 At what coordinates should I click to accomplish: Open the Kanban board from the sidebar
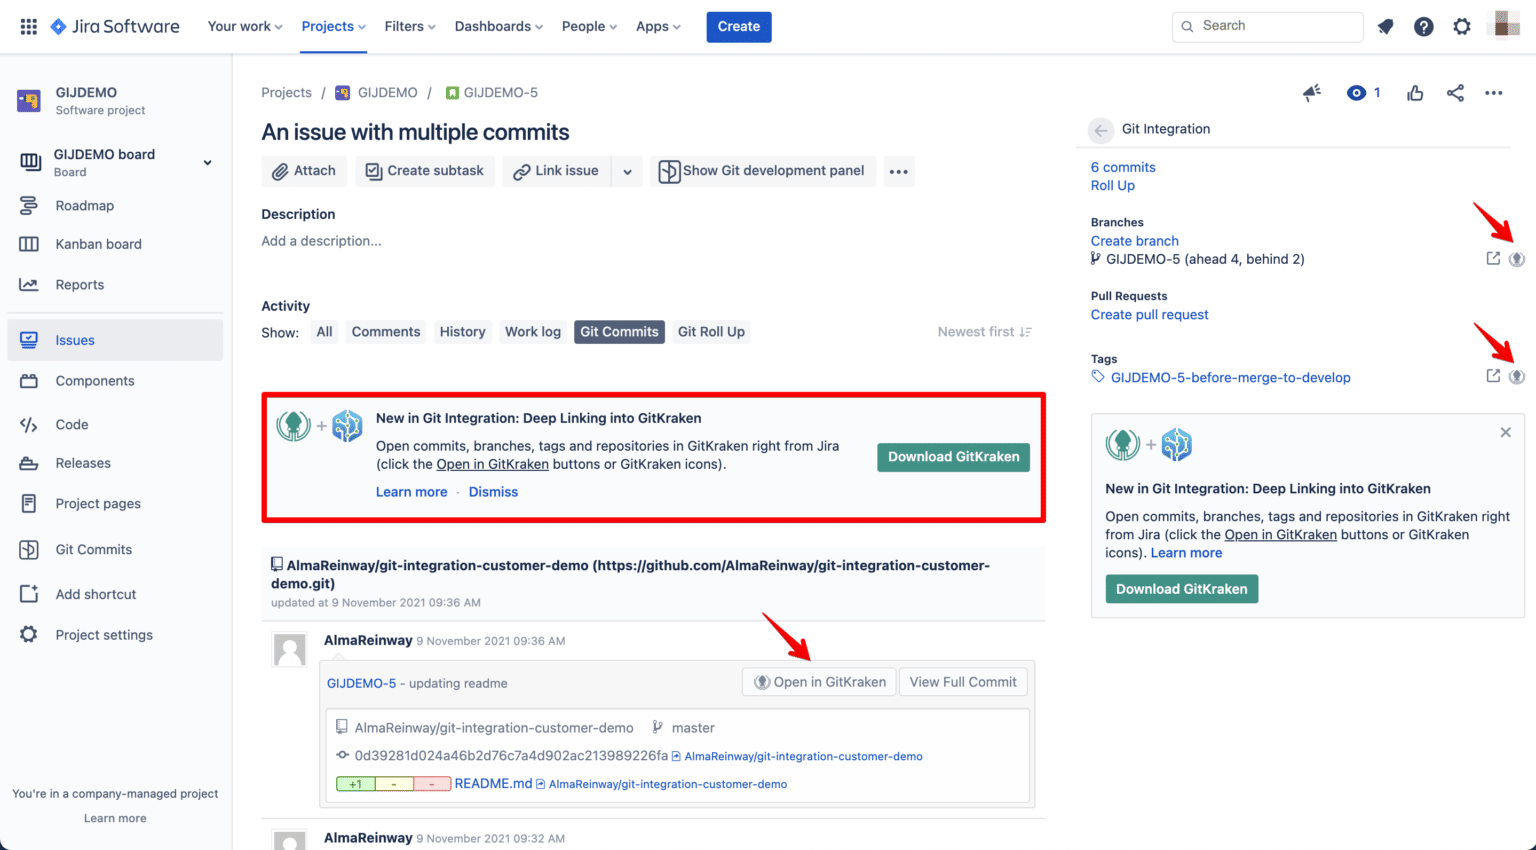pyautogui.click(x=98, y=244)
